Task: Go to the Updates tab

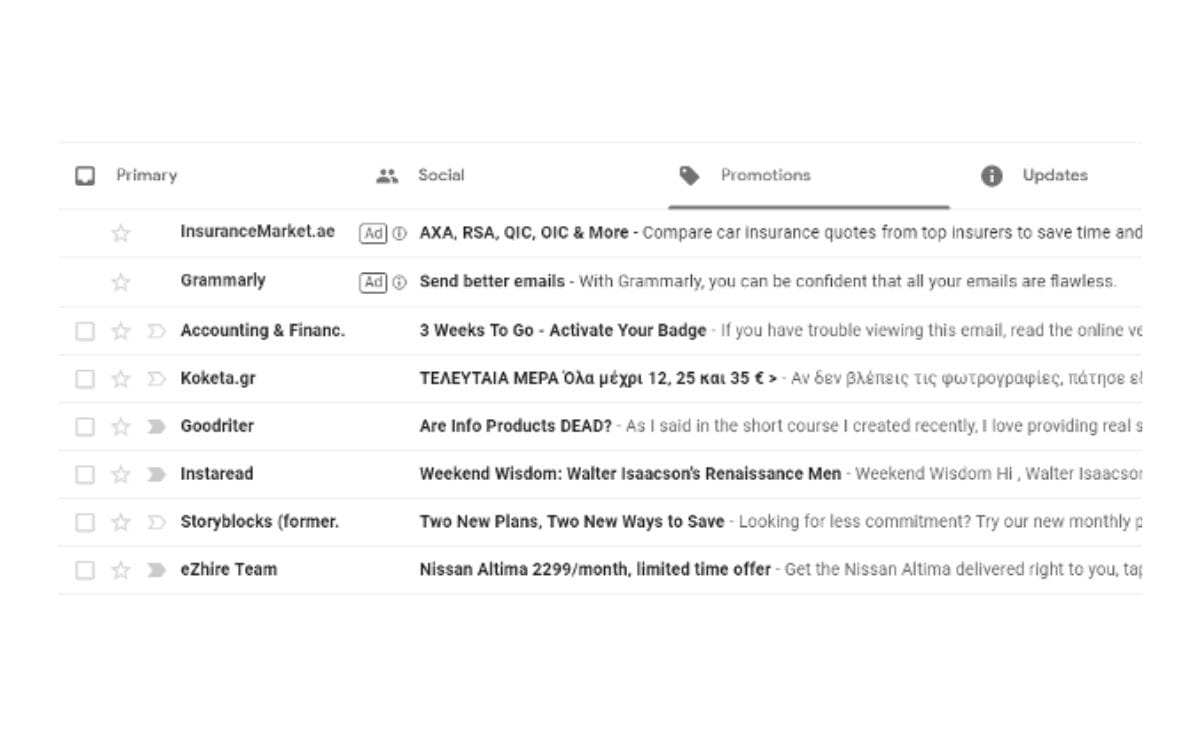Action: [x=1054, y=176]
